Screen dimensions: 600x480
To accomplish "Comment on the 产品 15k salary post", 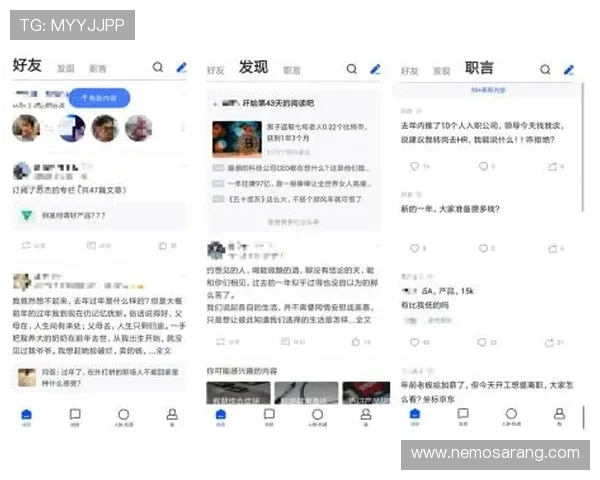I will click(x=487, y=342).
